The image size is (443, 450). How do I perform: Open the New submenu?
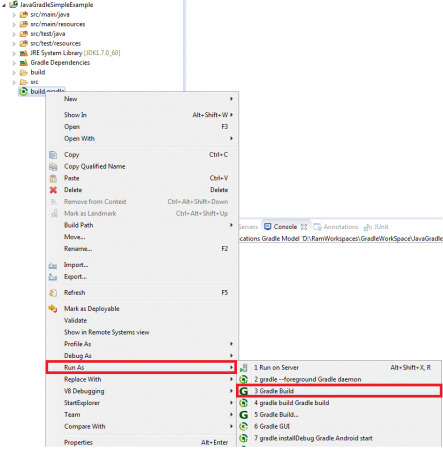pos(142,99)
